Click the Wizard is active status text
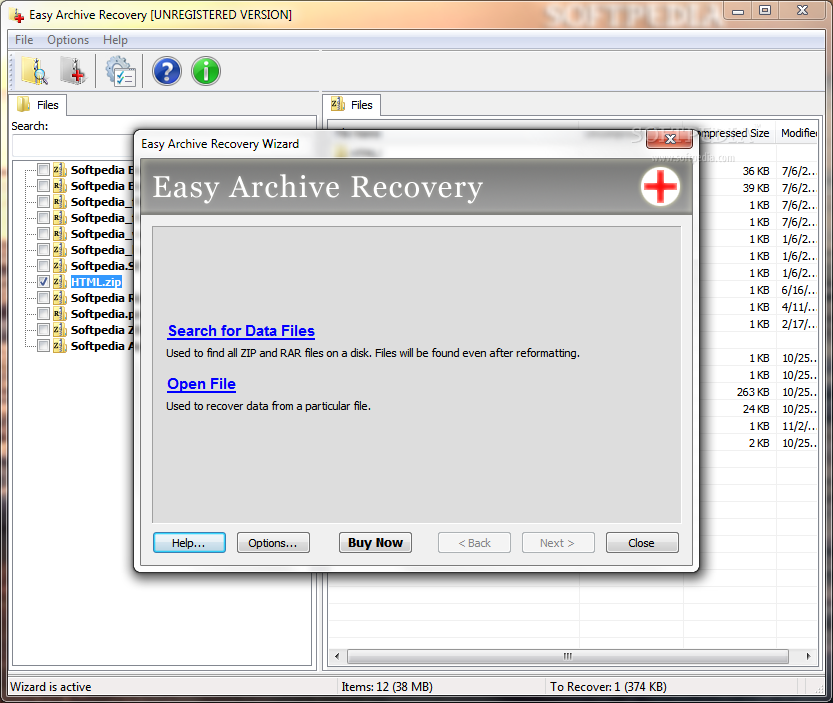833x703 pixels. click(51, 687)
